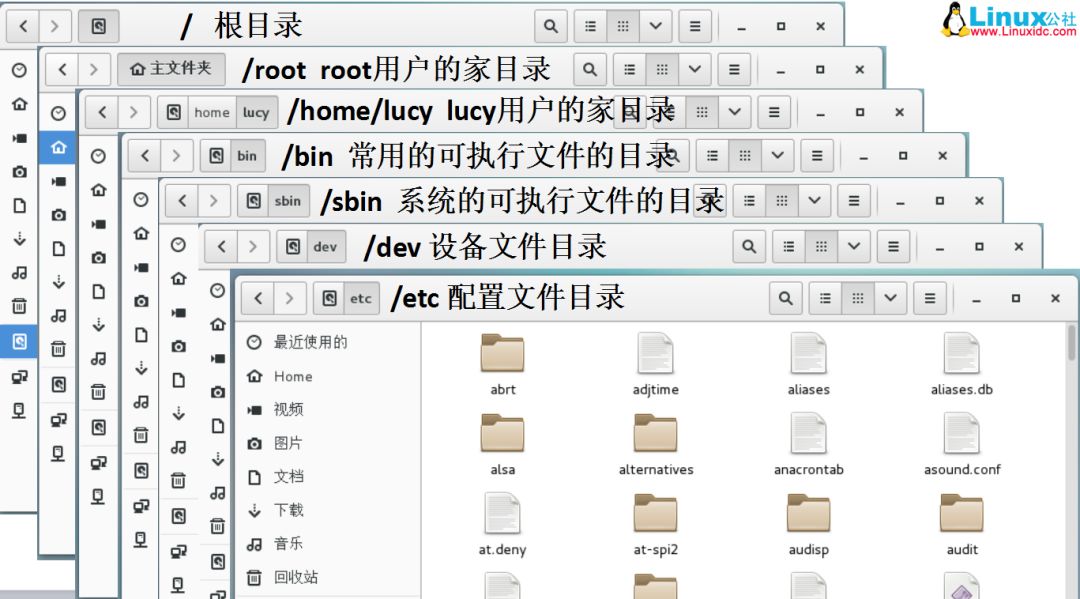Go forward in the /etc window
1080x599 pixels.
click(289, 298)
